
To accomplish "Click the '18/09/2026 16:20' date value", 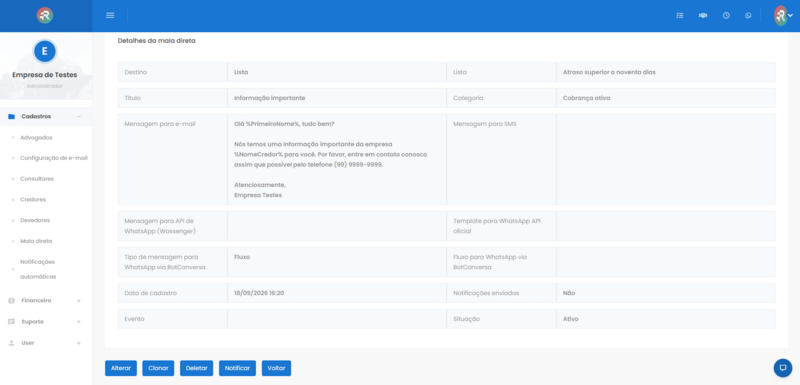I will pyautogui.click(x=259, y=293).
